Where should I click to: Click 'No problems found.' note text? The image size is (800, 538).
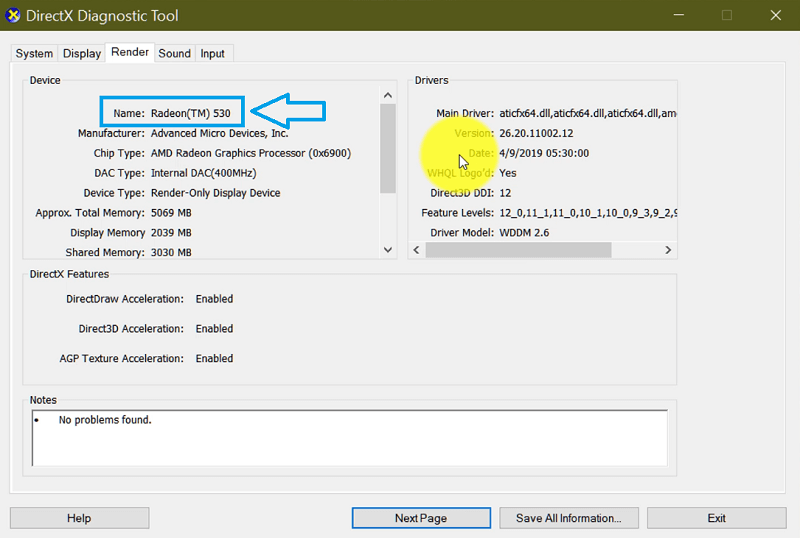pos(105,420)
